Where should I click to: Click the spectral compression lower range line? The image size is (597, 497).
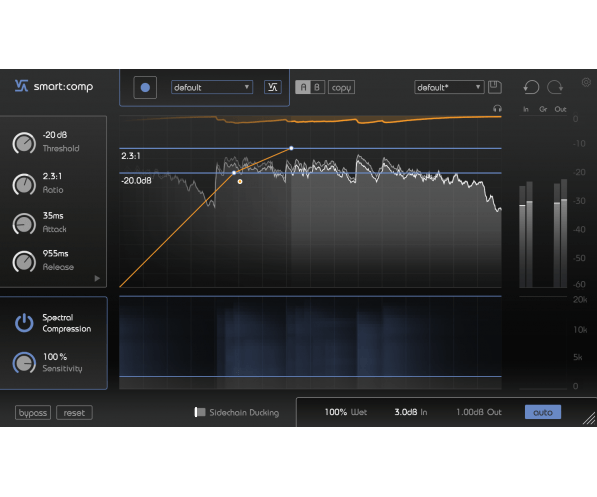pyautogui.click(x=310, y=377)
